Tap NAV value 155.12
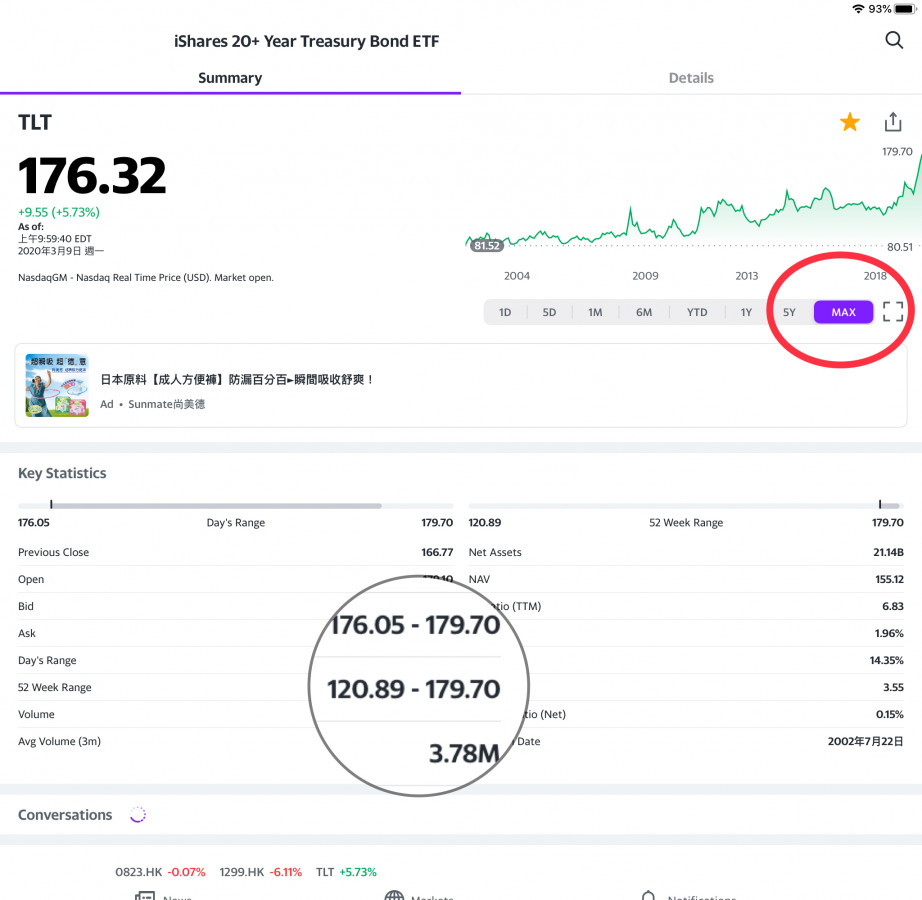The height and width of the screenshot is (900, 922). click(889, 579)
